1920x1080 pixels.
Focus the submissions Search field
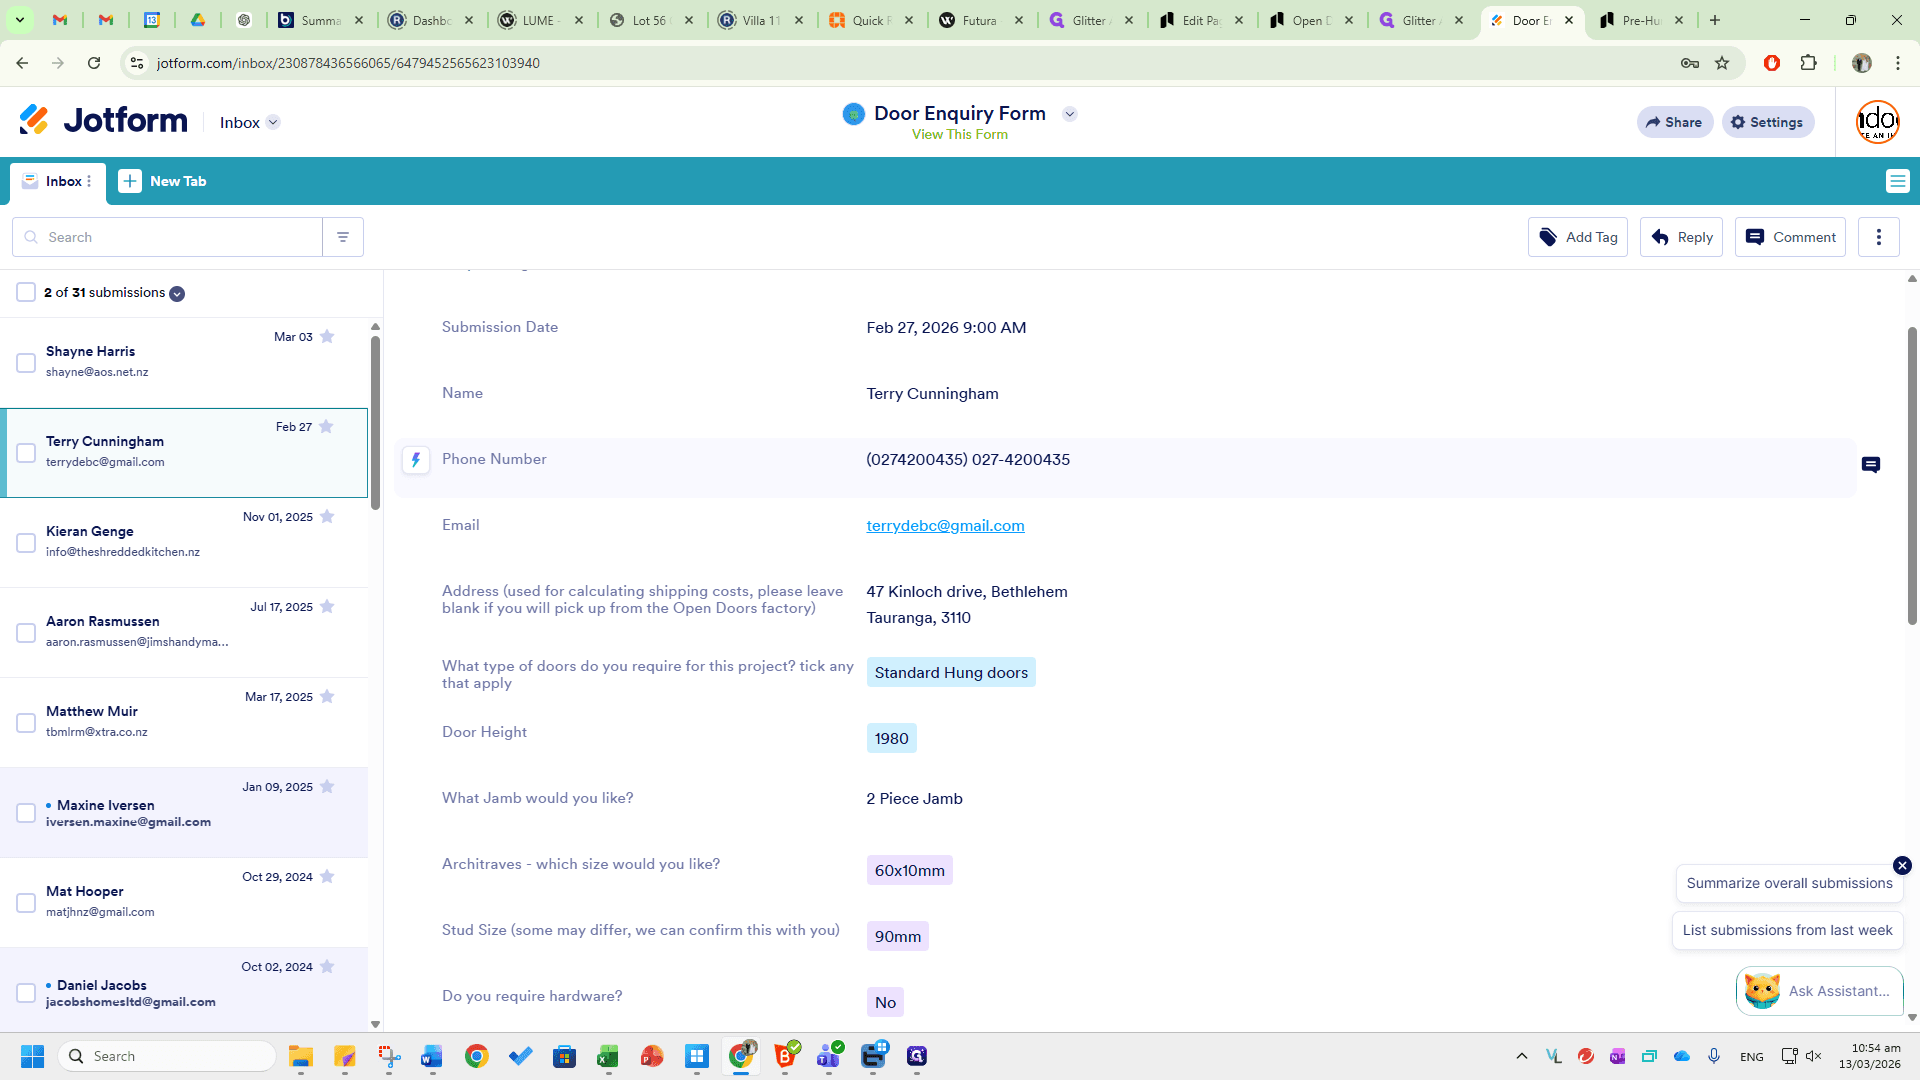(167, 237)
